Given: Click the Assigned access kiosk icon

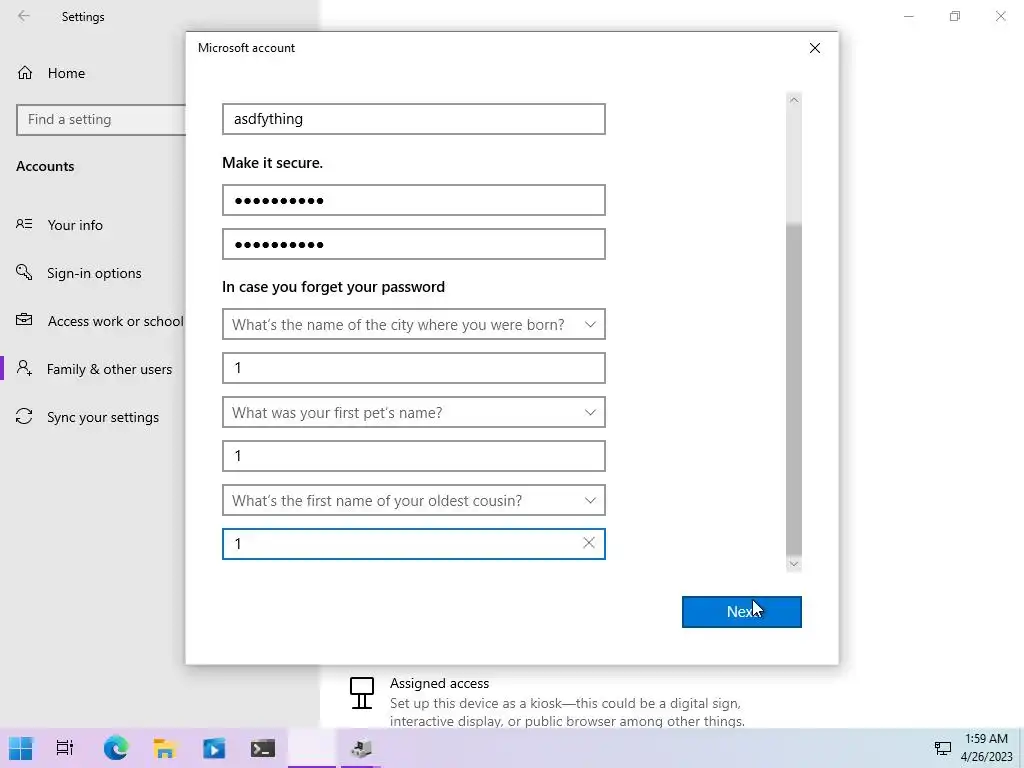Looking at the screenshot, I should point(362,693).
